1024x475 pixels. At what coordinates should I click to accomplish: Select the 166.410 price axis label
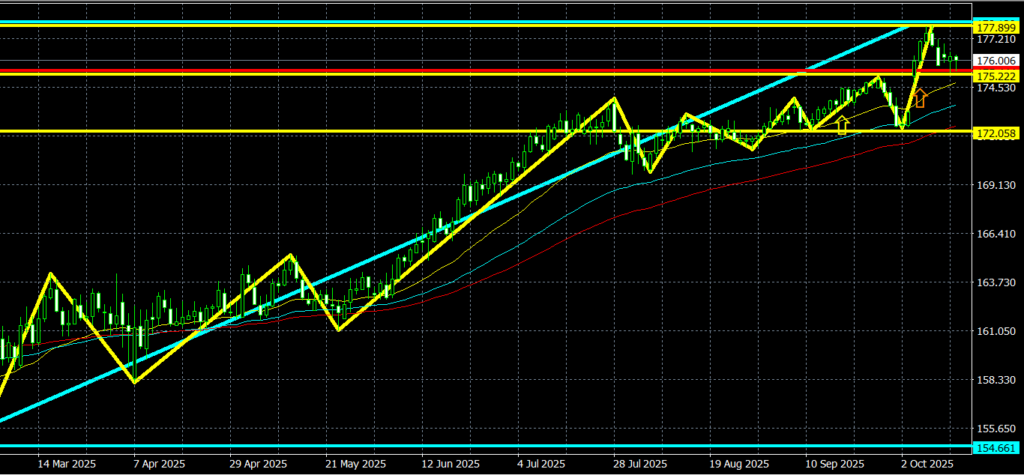click(x=995, y=235)
